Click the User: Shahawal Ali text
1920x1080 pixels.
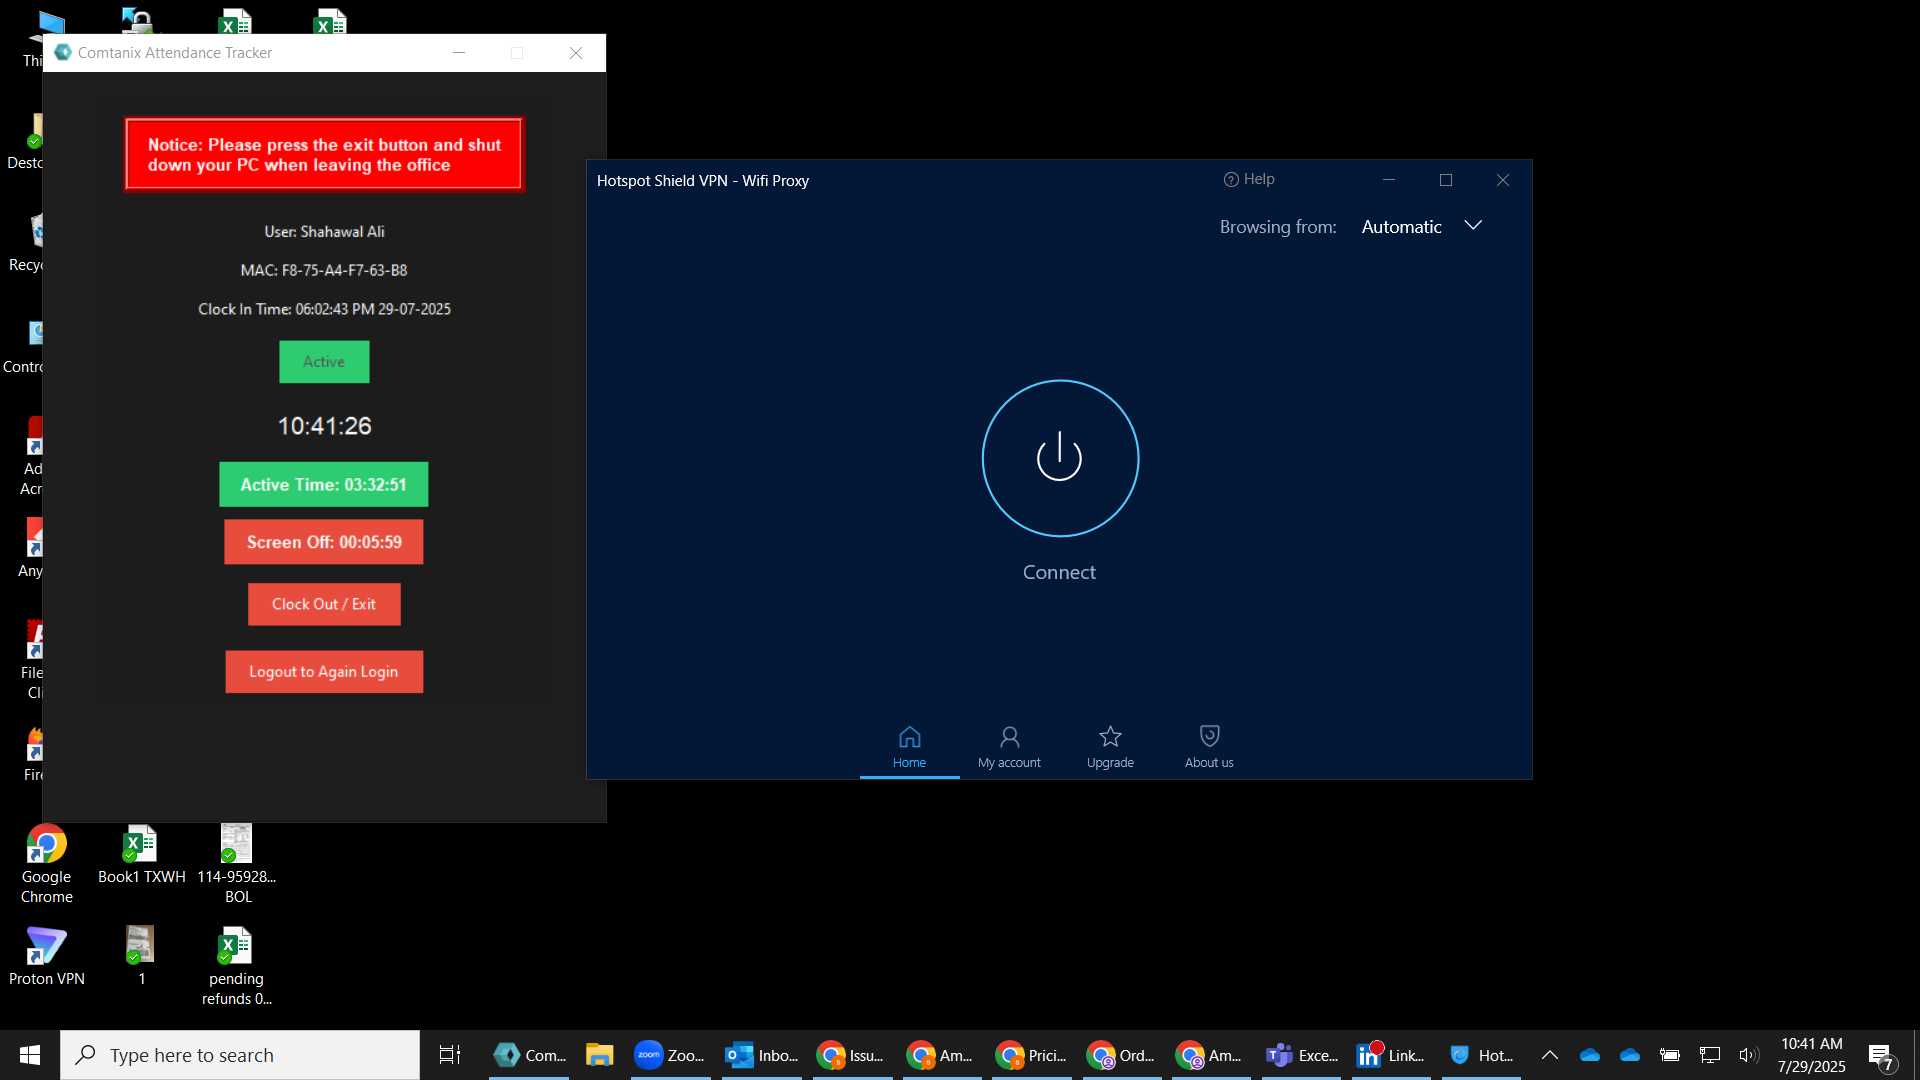pyautogui.click(x=324, y=231)
